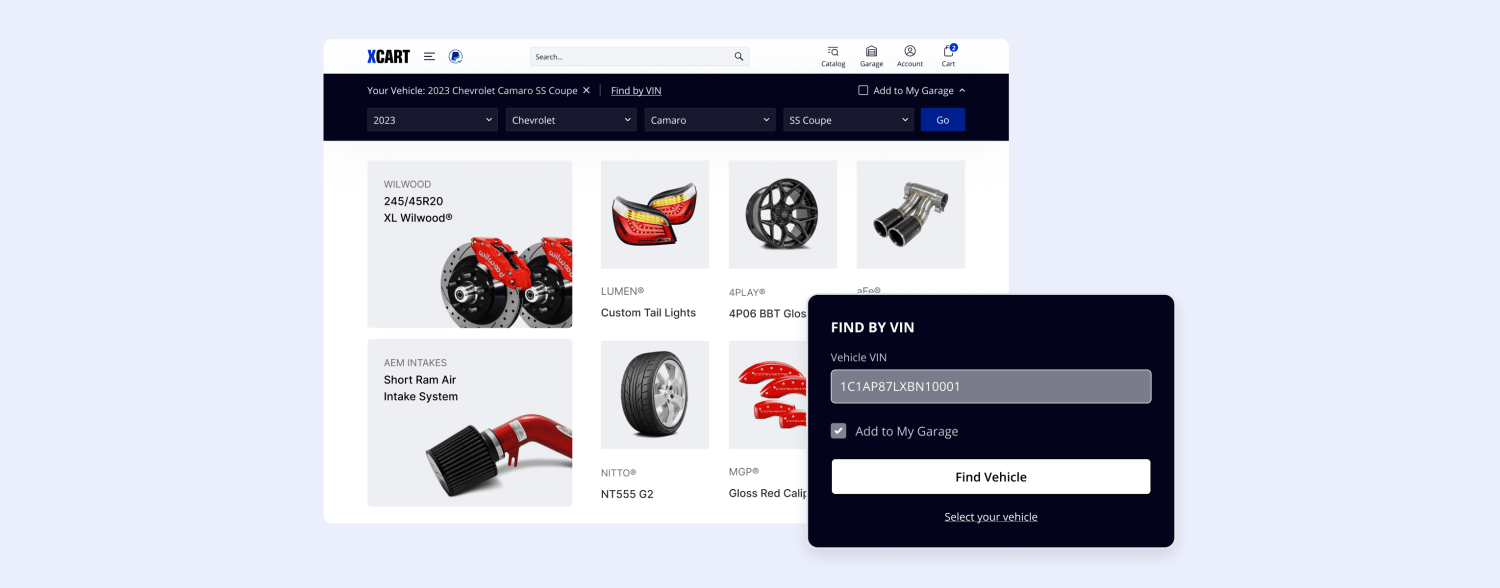Open the Catalog icon in header
1500x588 pixels.
pos(832,55)
